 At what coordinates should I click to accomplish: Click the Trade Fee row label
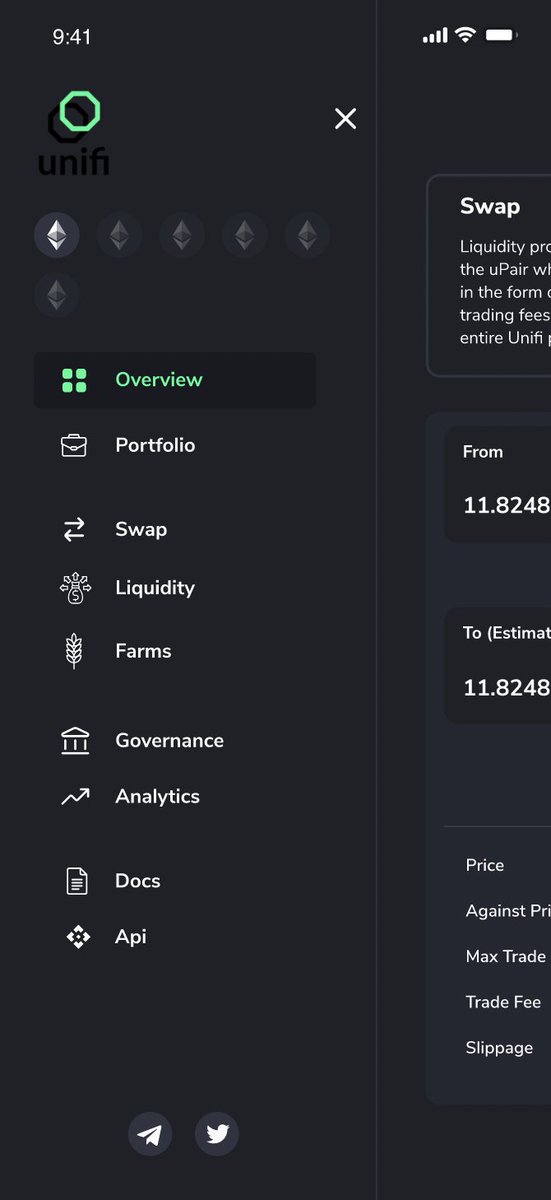[x=503, y=1003]
